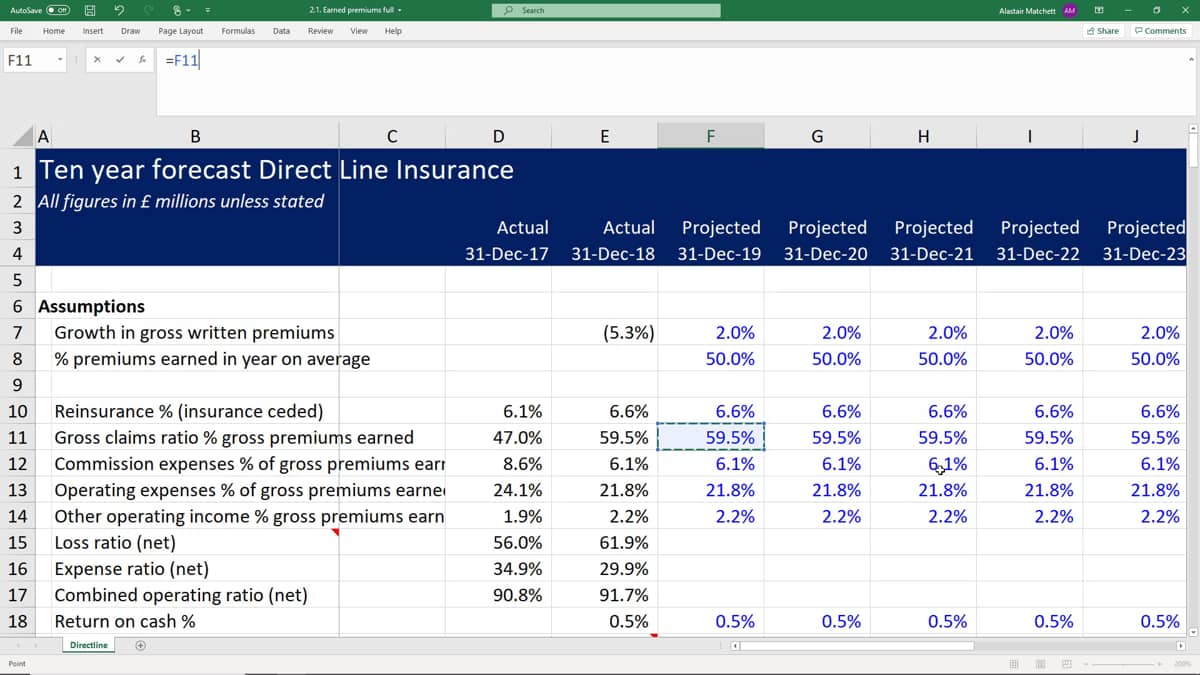Select column F header
The width and height of the screenshot is (1200, 675).
pyautogui.click(x=711, y=137)
